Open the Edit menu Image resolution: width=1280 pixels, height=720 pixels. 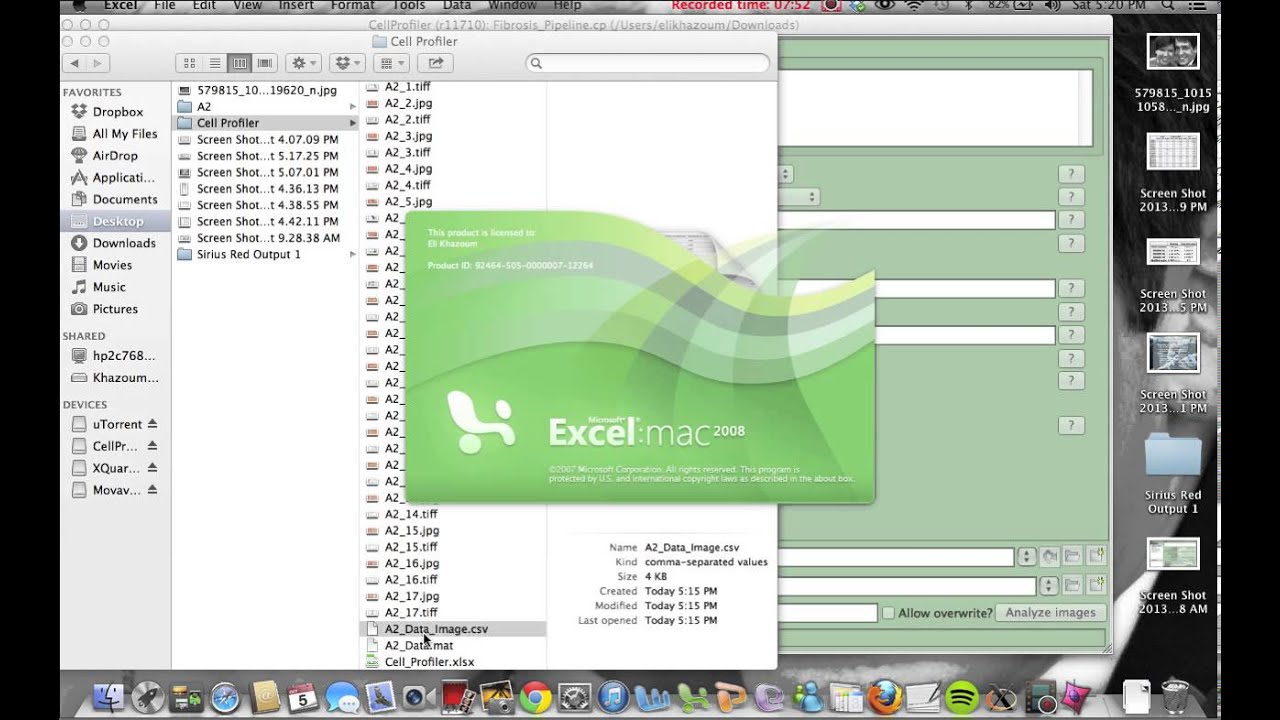click(204, 6)
